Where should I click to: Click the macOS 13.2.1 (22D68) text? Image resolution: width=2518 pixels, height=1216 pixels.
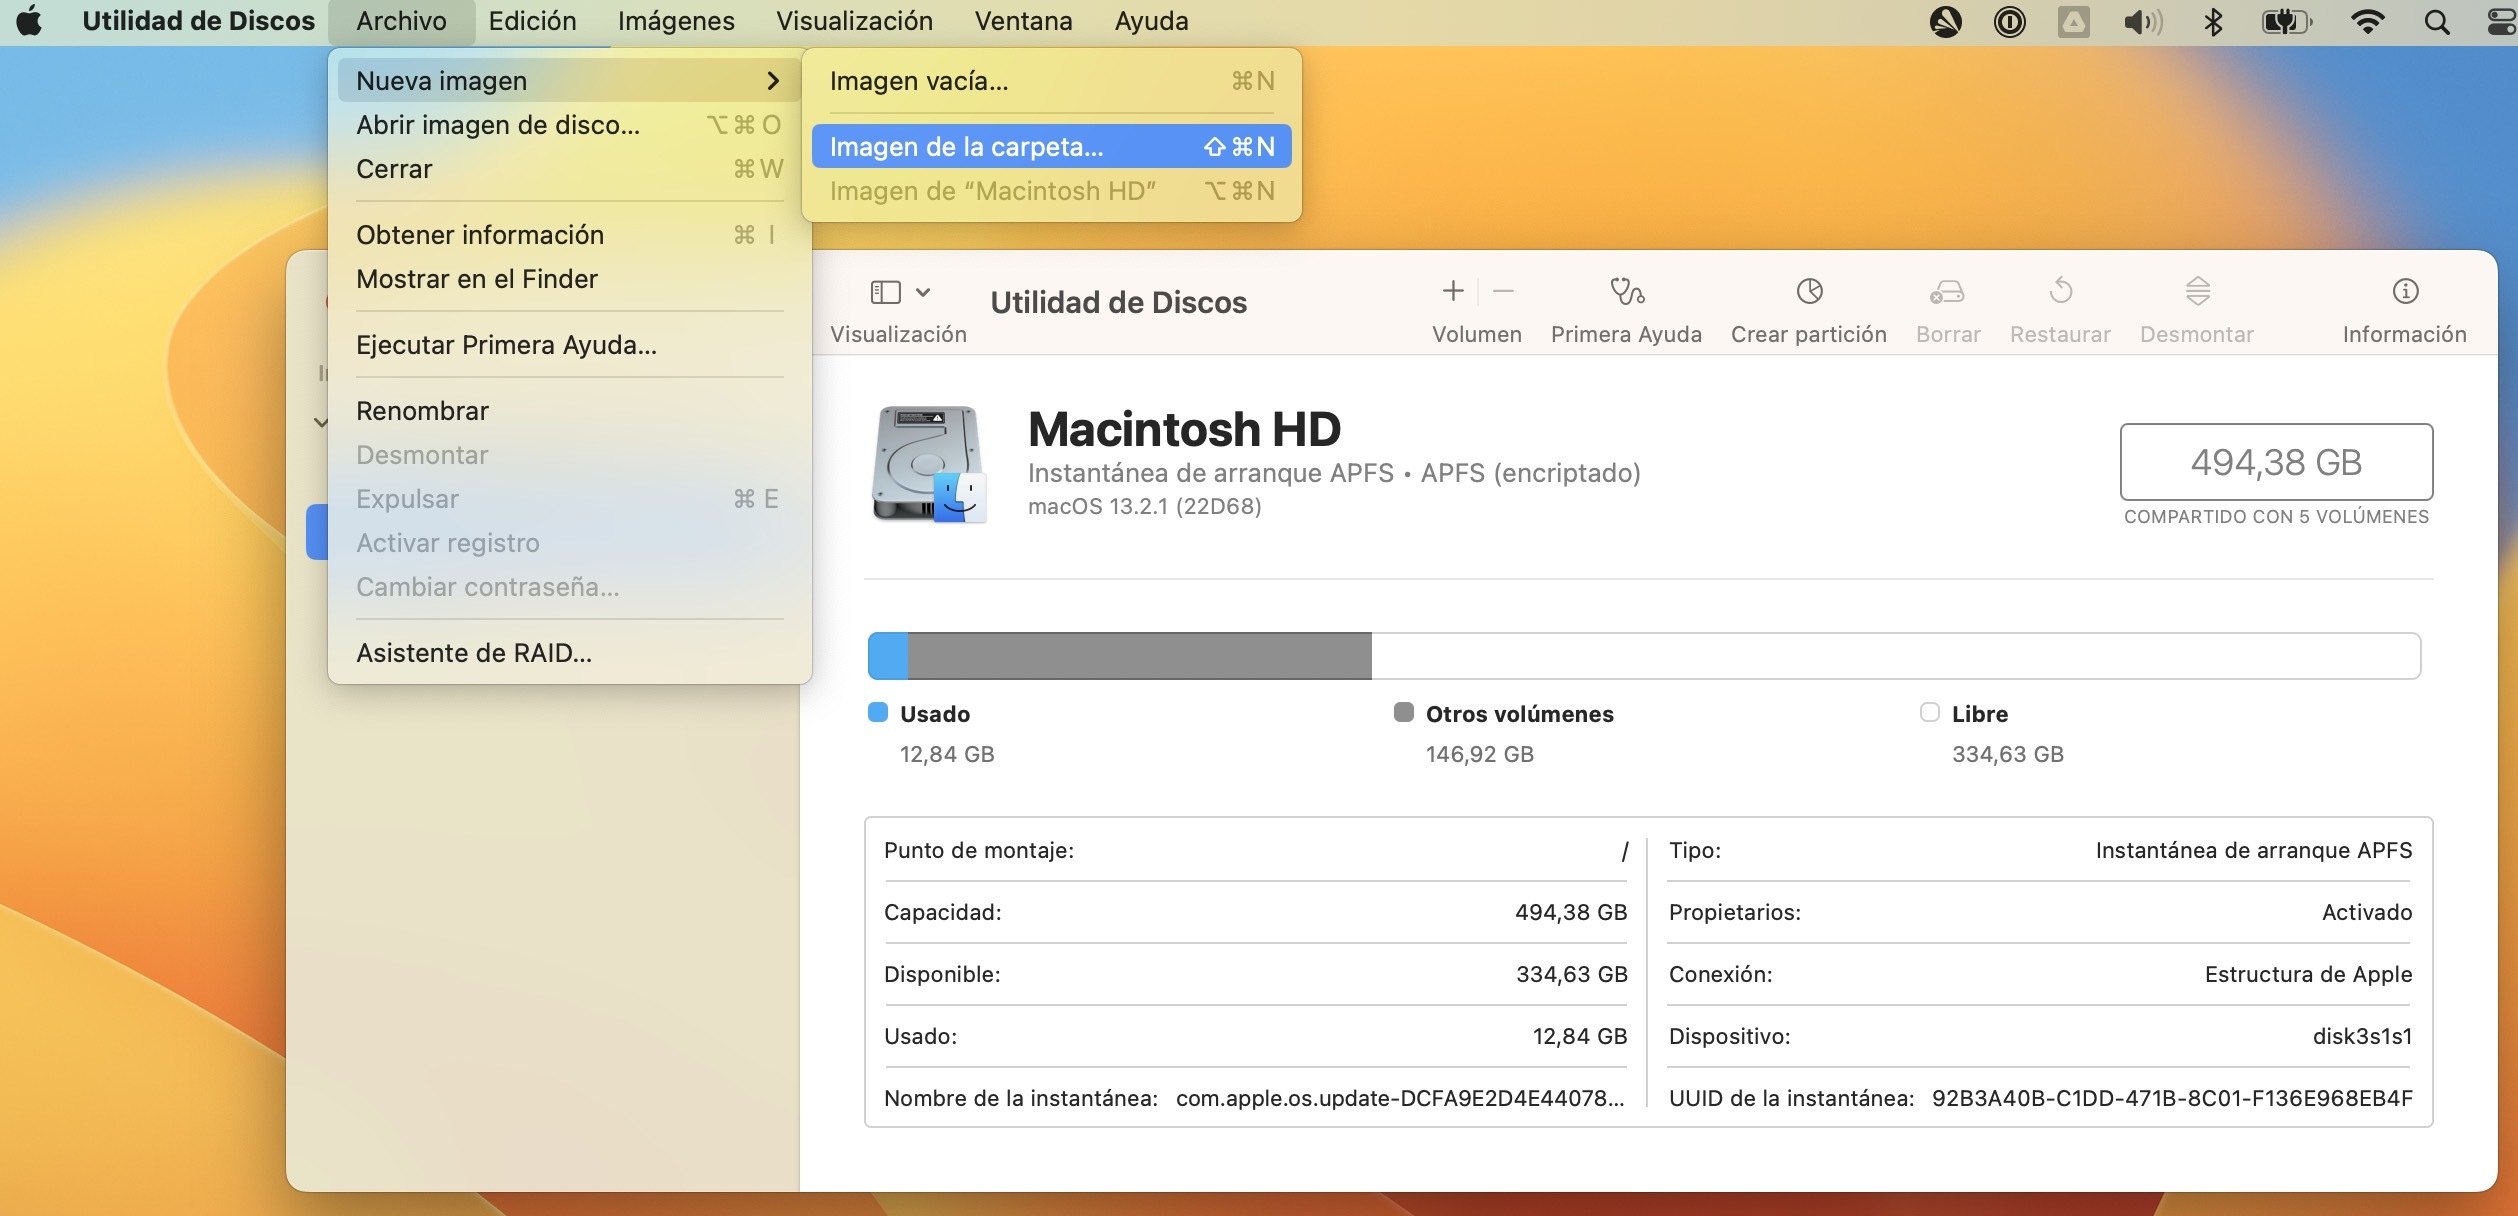pyautogui.click(x=1144, y=506)
